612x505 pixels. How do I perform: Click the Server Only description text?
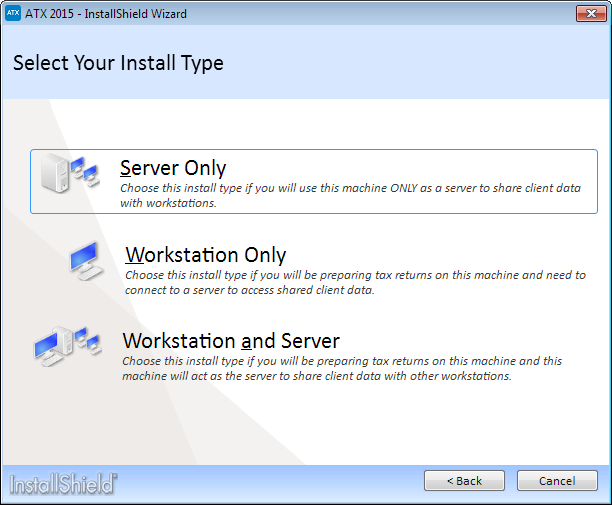pos(350,196)
